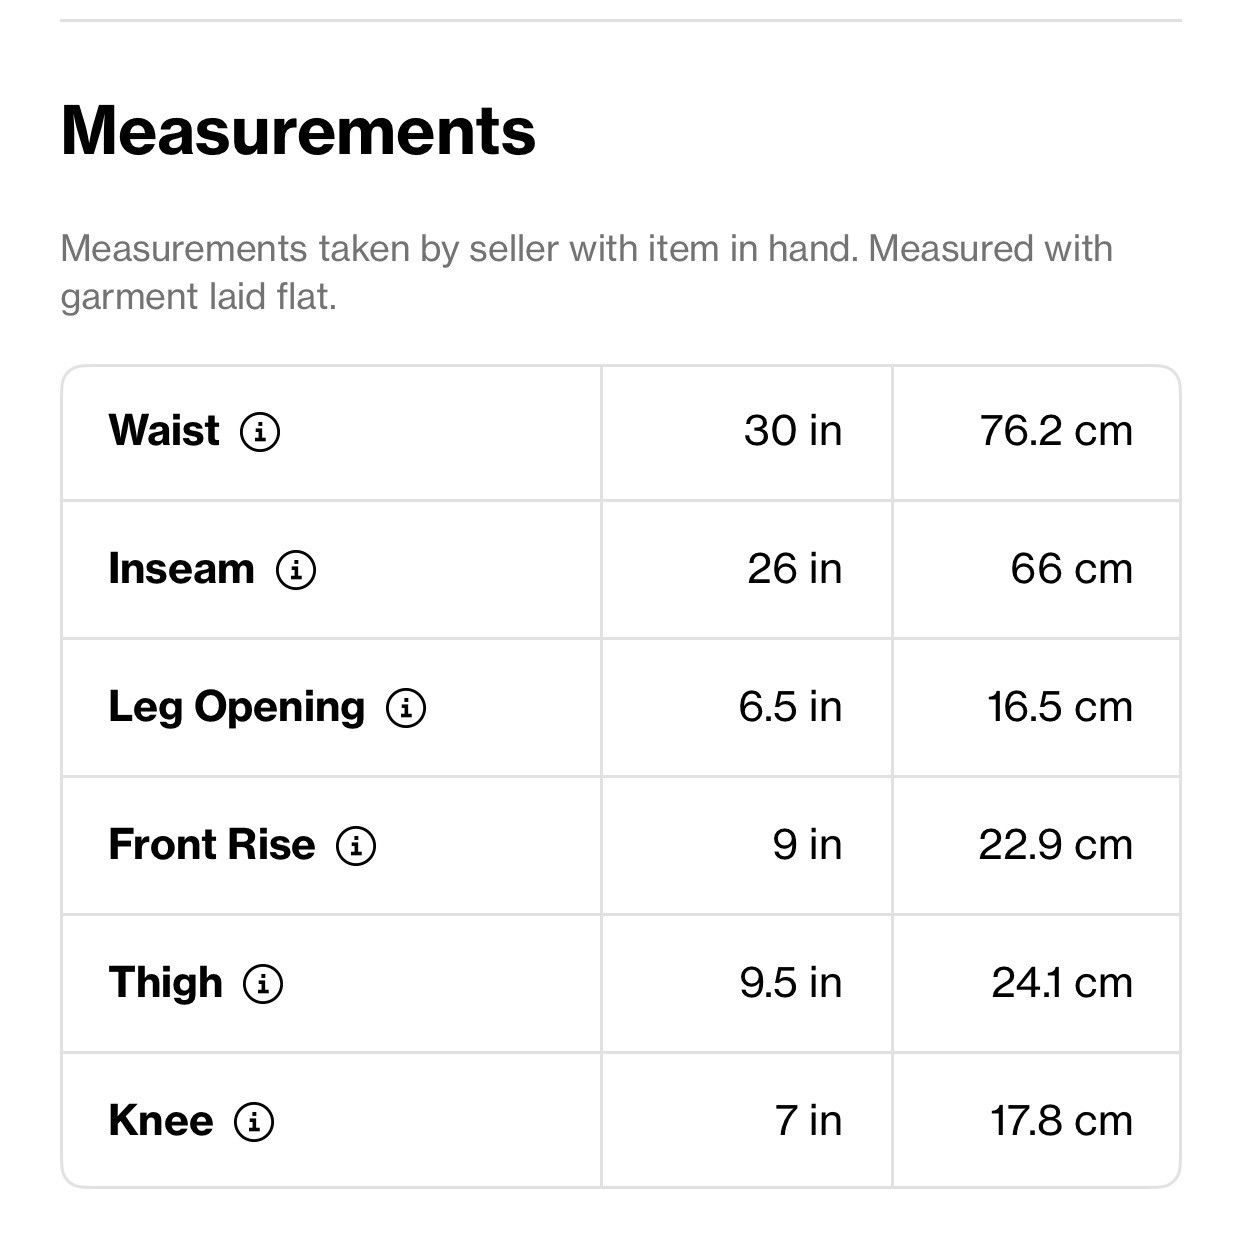Select the Inseam label
The height and width of the screenshot is (1242, 1242).
(x=181, y=569)
